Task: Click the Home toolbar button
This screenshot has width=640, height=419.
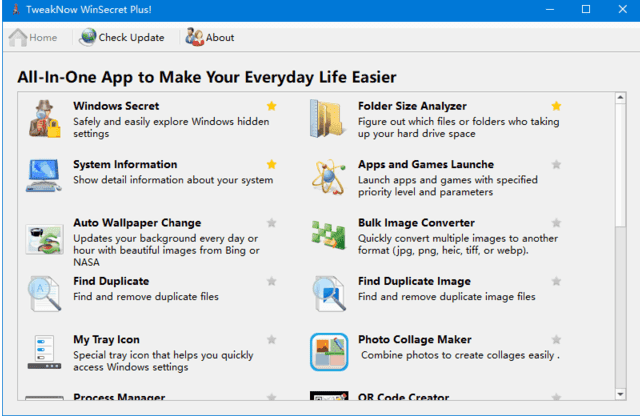Action: pos(33,38)
